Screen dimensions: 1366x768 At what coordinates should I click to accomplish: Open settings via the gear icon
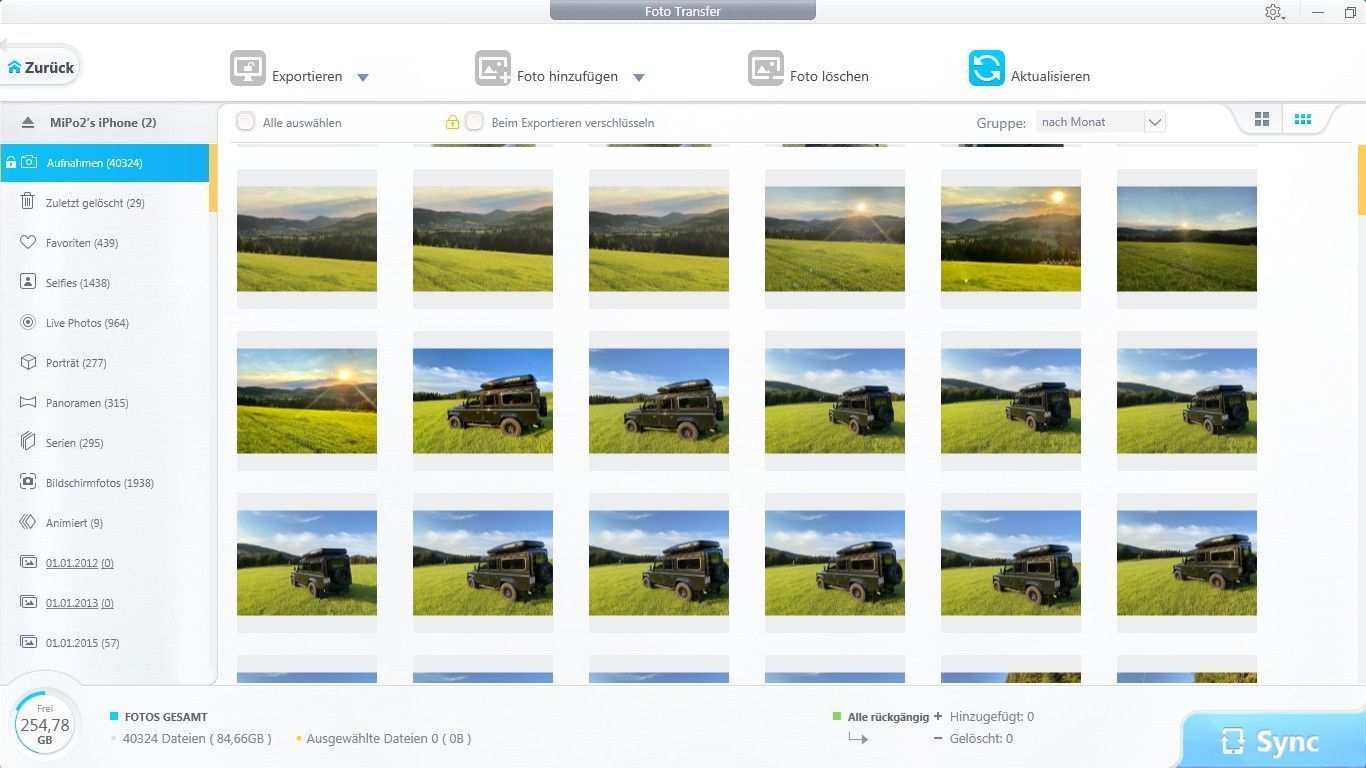coord(1273,12)
